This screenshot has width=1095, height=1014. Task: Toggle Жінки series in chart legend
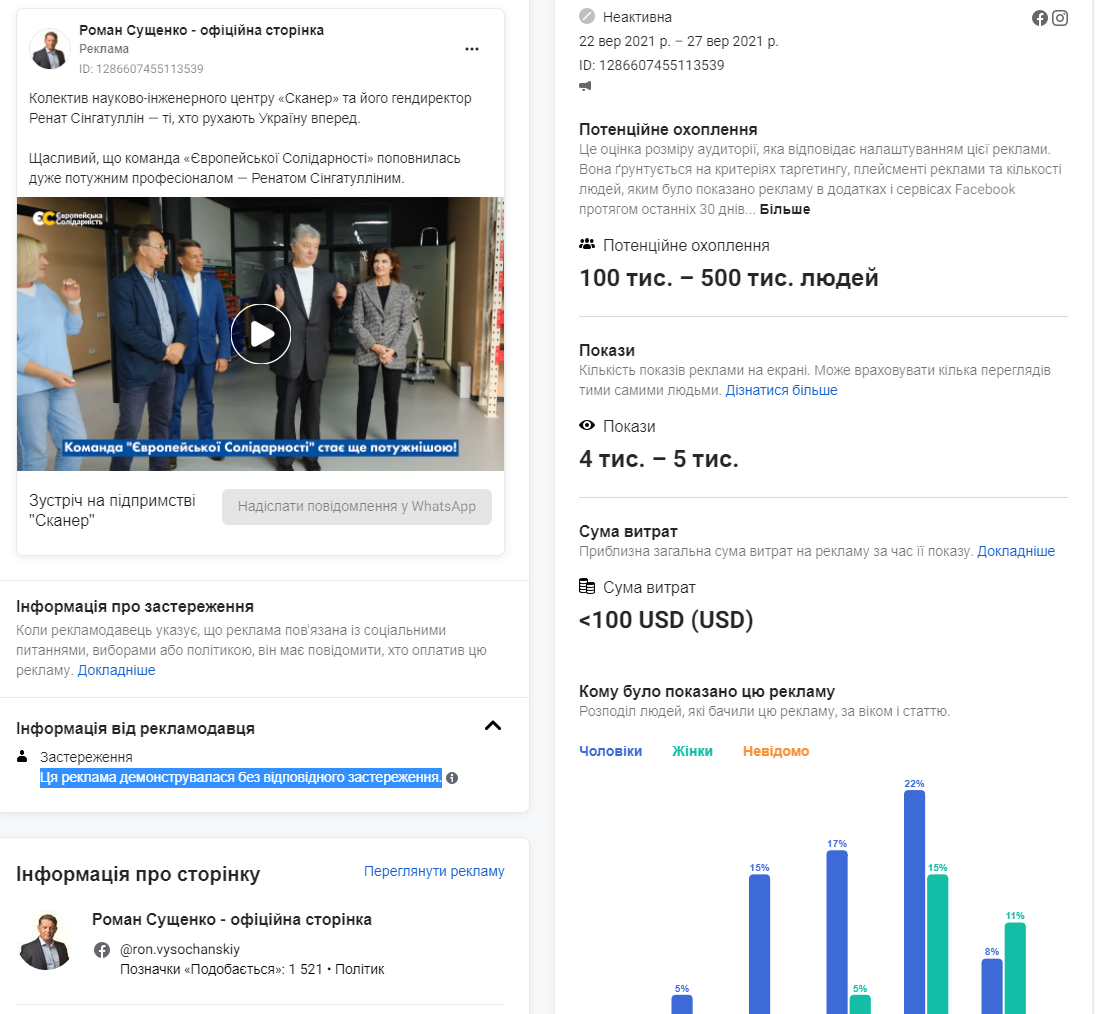tap(692, 751)
